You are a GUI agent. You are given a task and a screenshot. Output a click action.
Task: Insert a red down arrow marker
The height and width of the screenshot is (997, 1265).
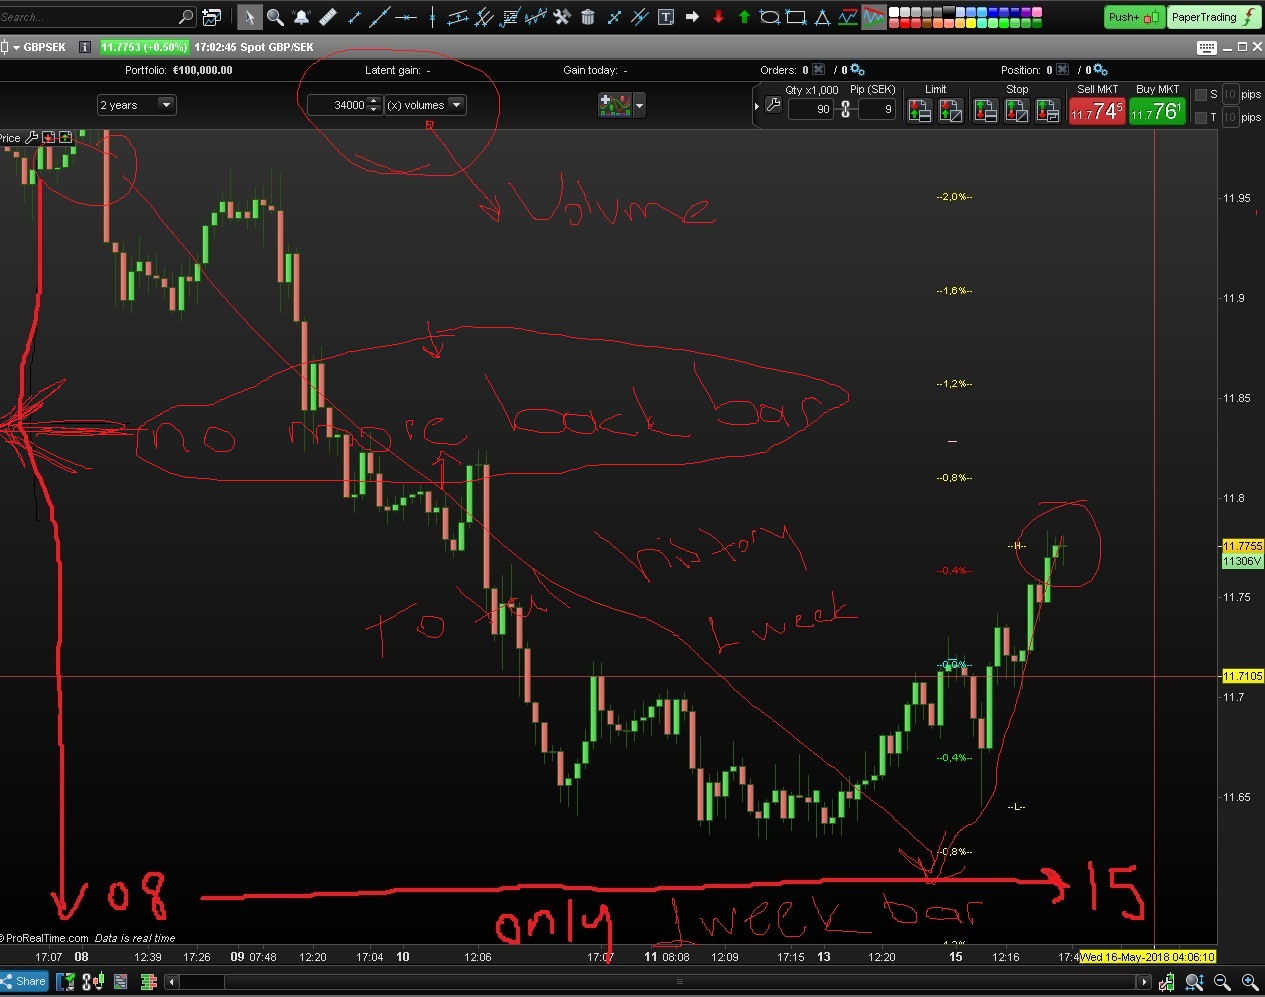[x=718, y=17]
